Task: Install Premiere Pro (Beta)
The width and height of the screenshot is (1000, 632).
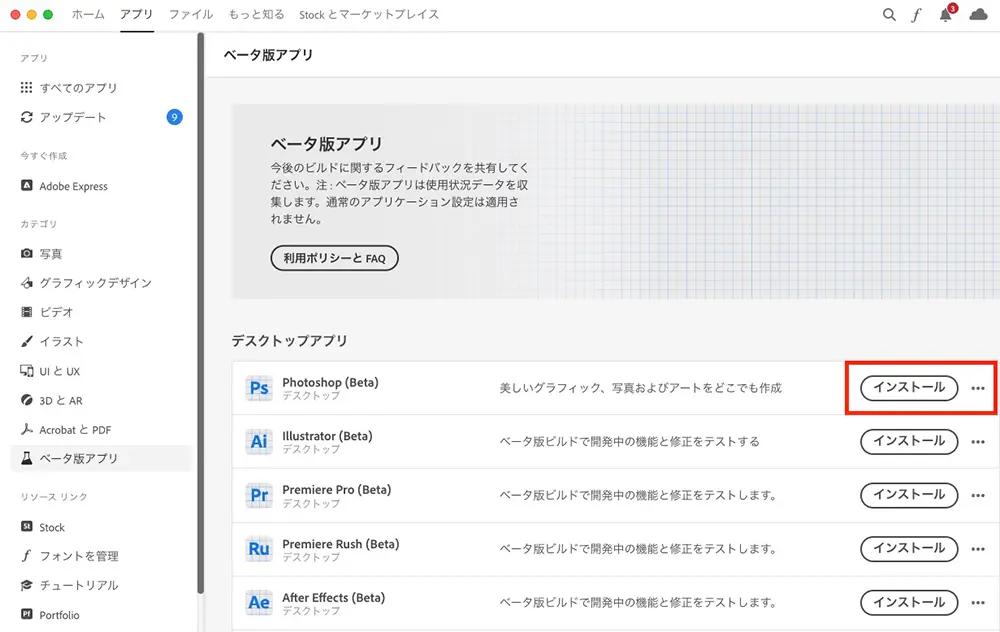Action: click(x=909, y=495)
